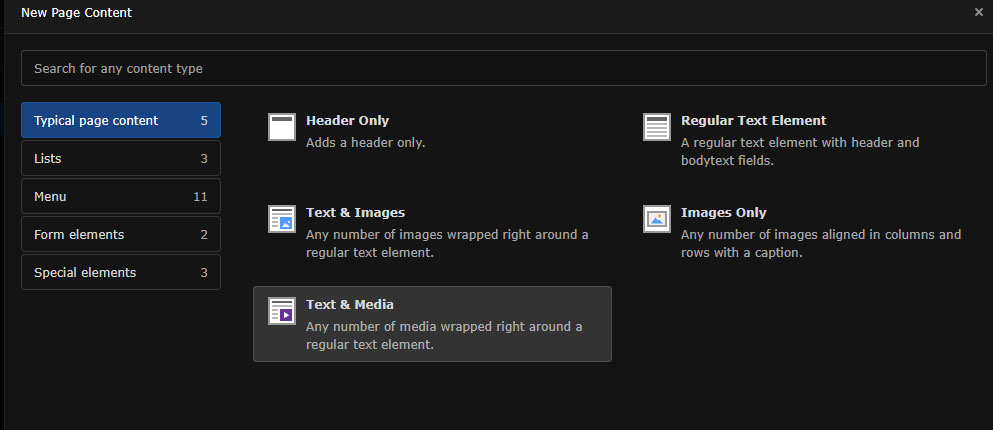Click the Text & Media title
This screenshot has width=993, height=430.
pos(350,304)
